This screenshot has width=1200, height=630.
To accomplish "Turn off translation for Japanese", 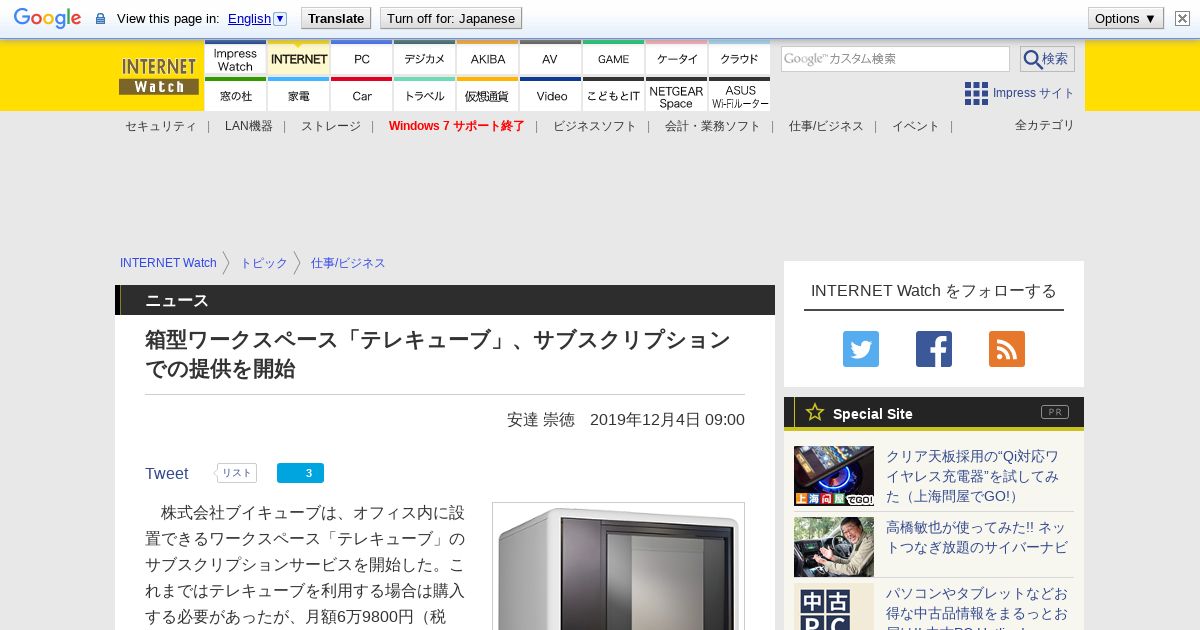I will [x=450, y=18].
